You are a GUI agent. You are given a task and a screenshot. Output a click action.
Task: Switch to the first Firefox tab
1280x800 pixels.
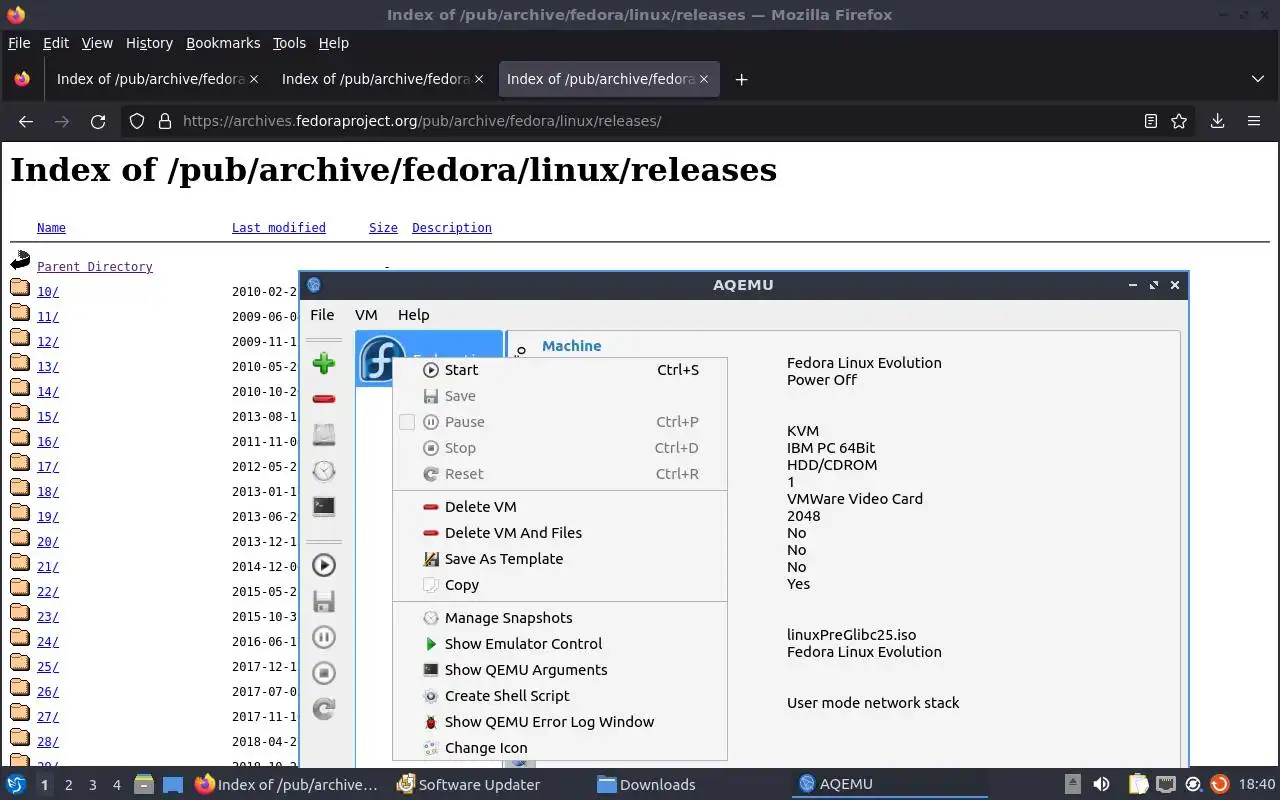(151, 79)
